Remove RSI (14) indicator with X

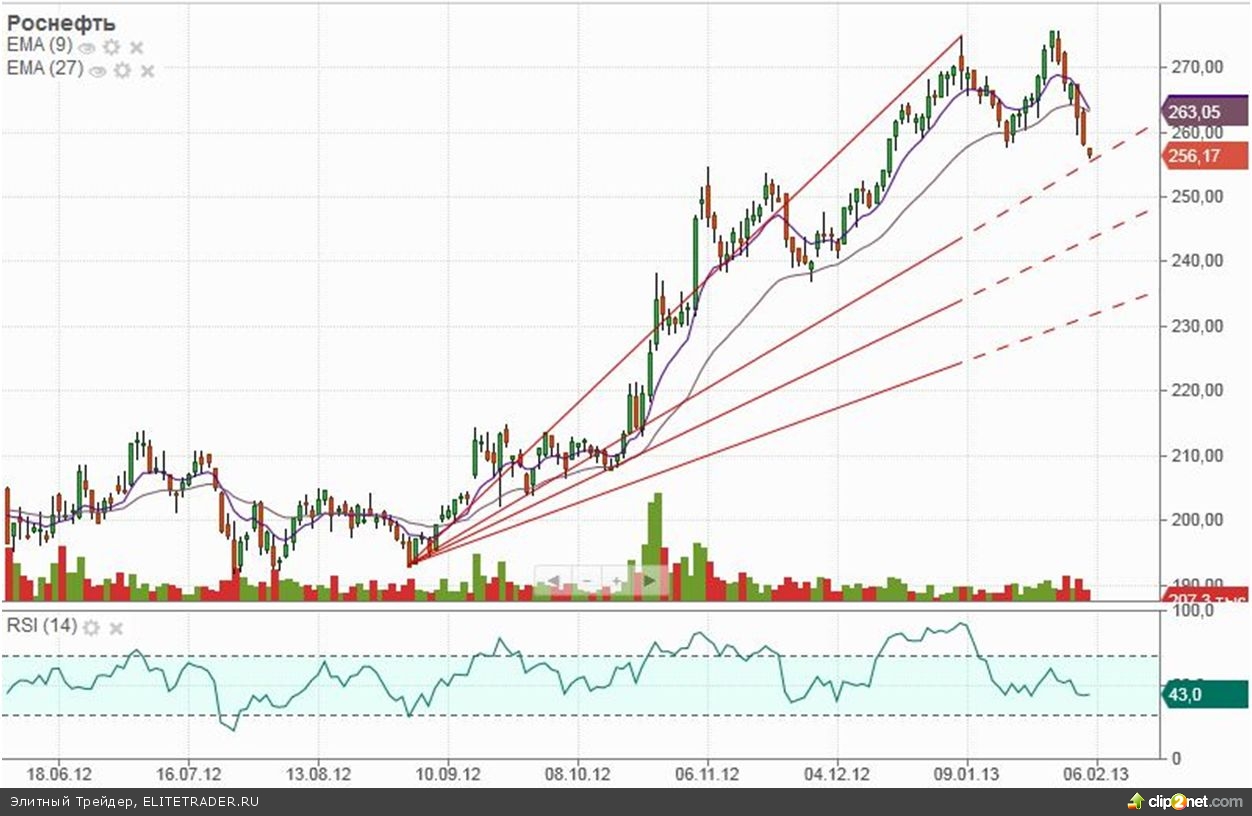coord(116,628)
